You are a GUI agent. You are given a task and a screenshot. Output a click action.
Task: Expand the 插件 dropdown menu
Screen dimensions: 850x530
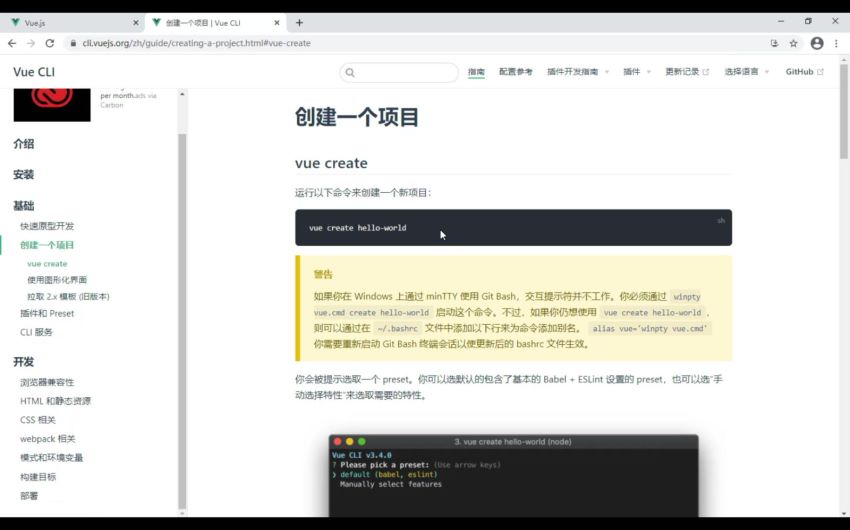click(x=637, y=72)
